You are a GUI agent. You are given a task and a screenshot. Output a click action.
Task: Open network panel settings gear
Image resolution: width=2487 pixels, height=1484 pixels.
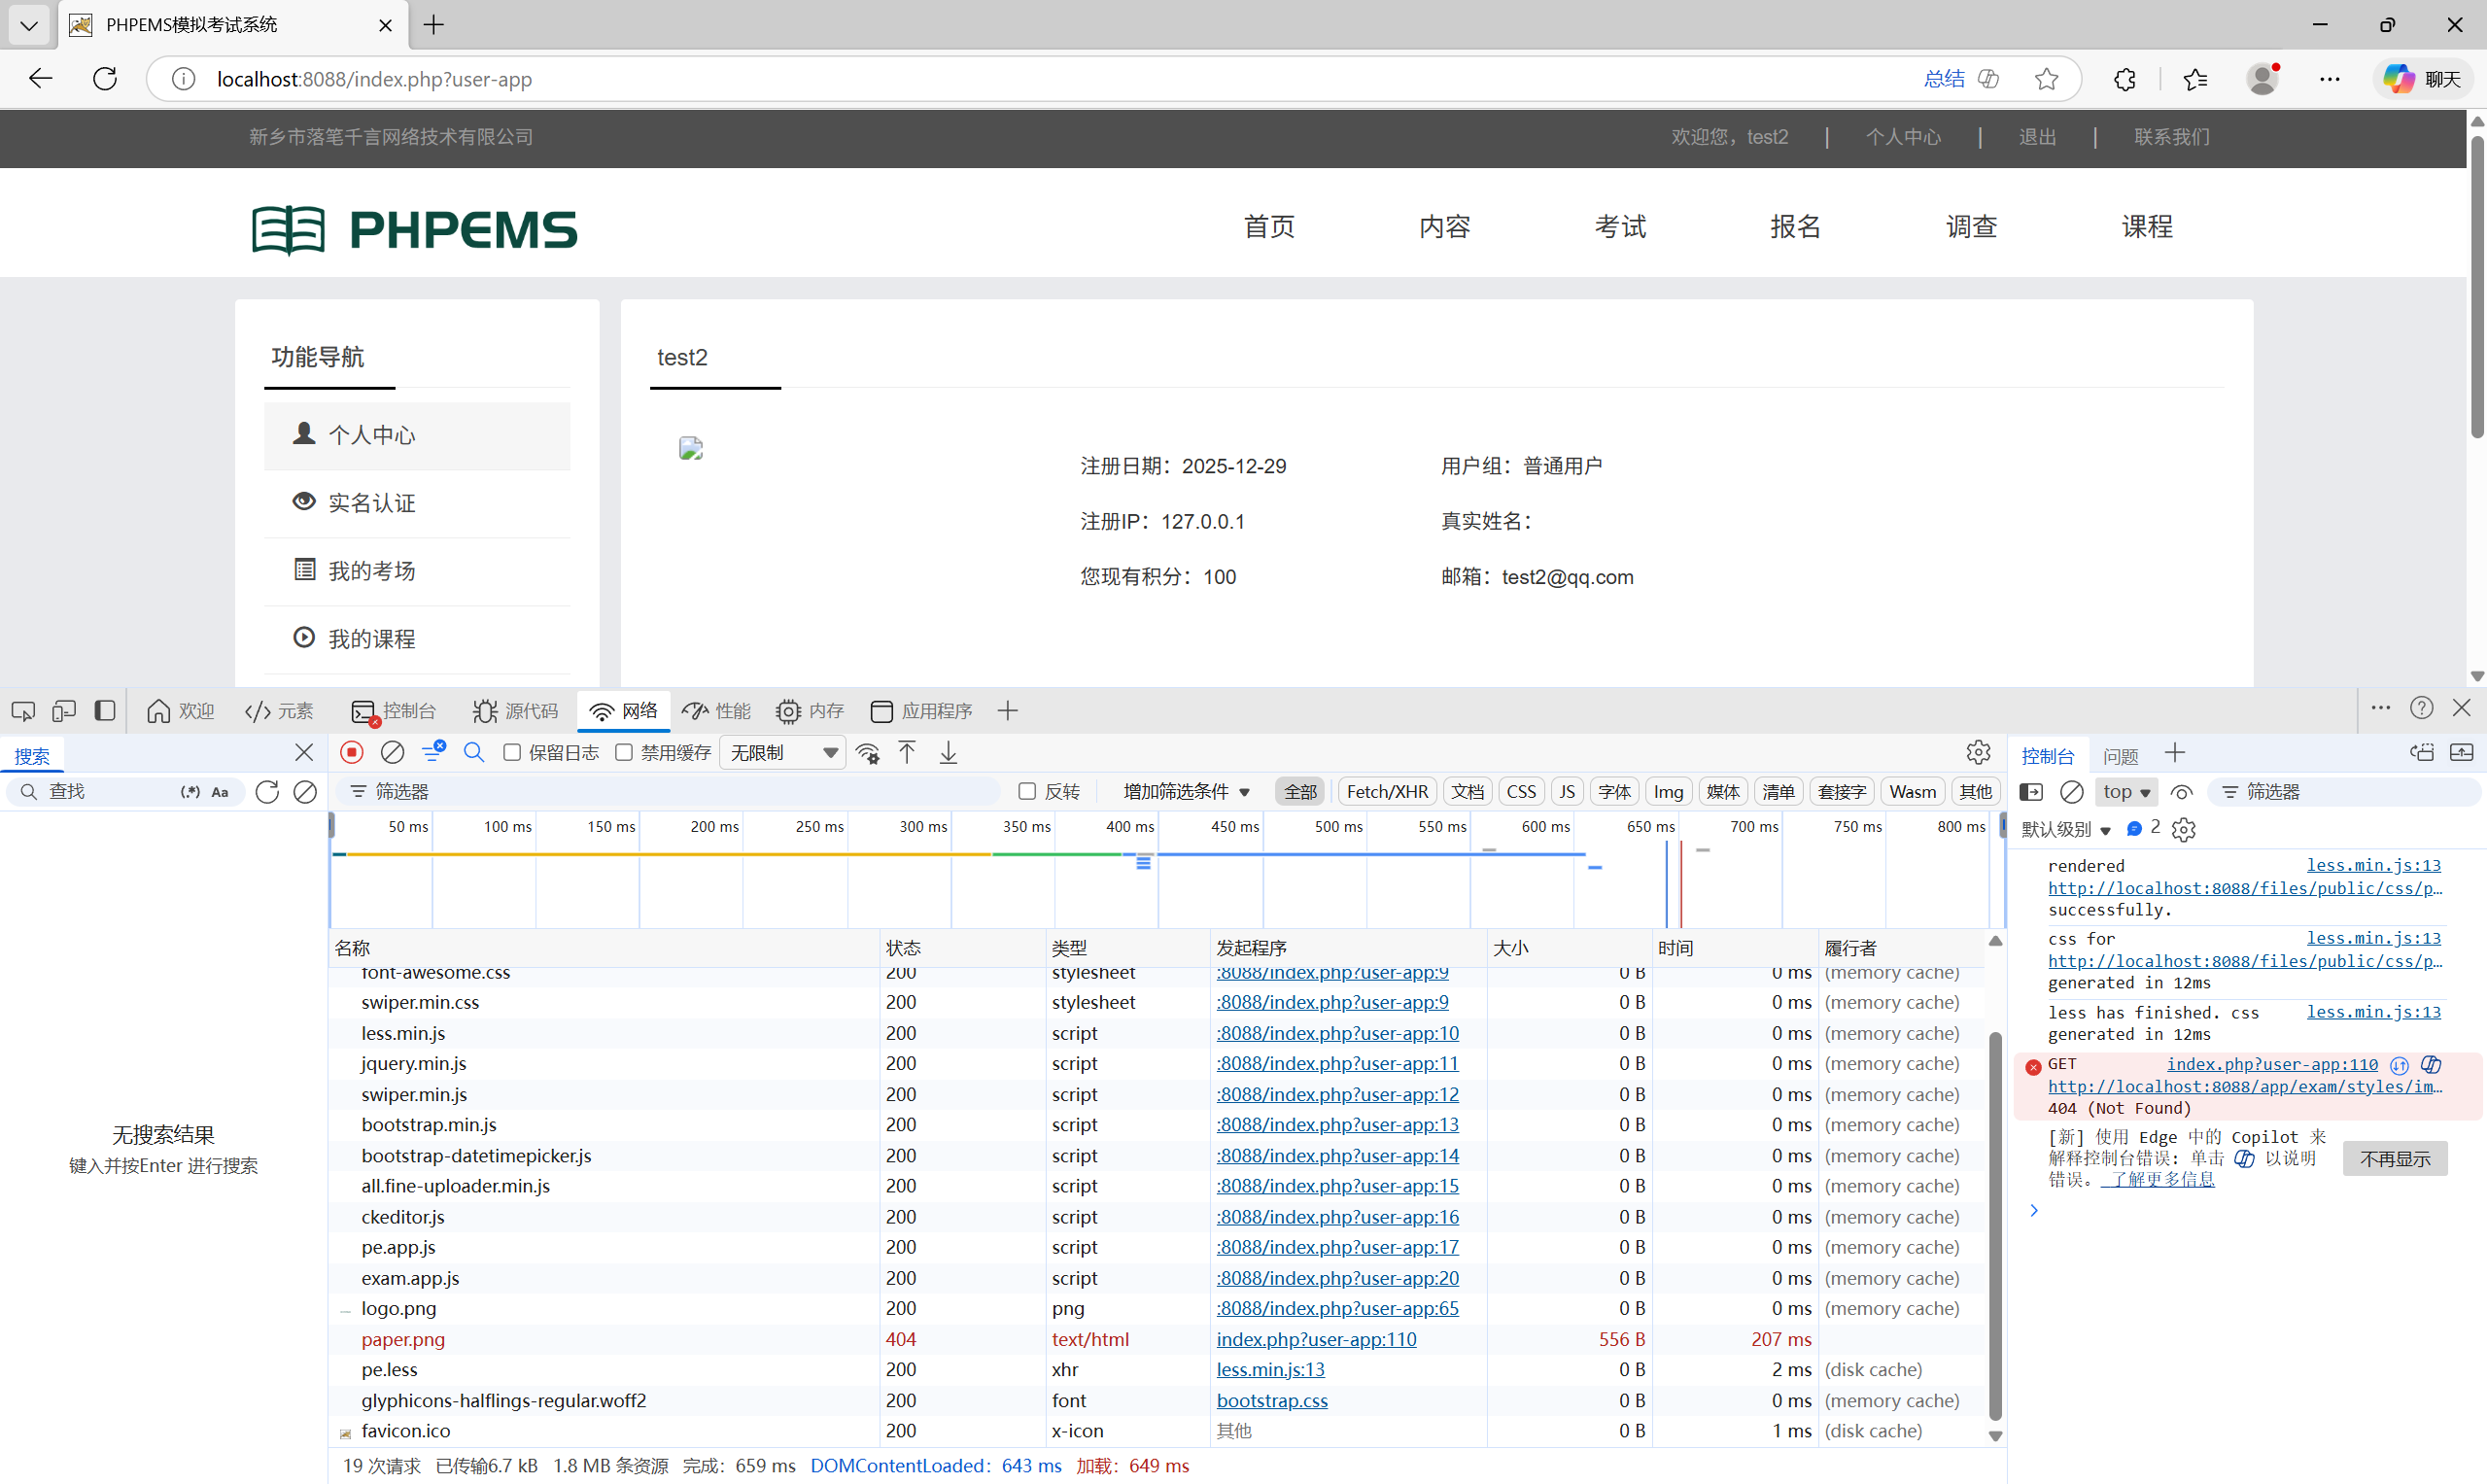1977,752
